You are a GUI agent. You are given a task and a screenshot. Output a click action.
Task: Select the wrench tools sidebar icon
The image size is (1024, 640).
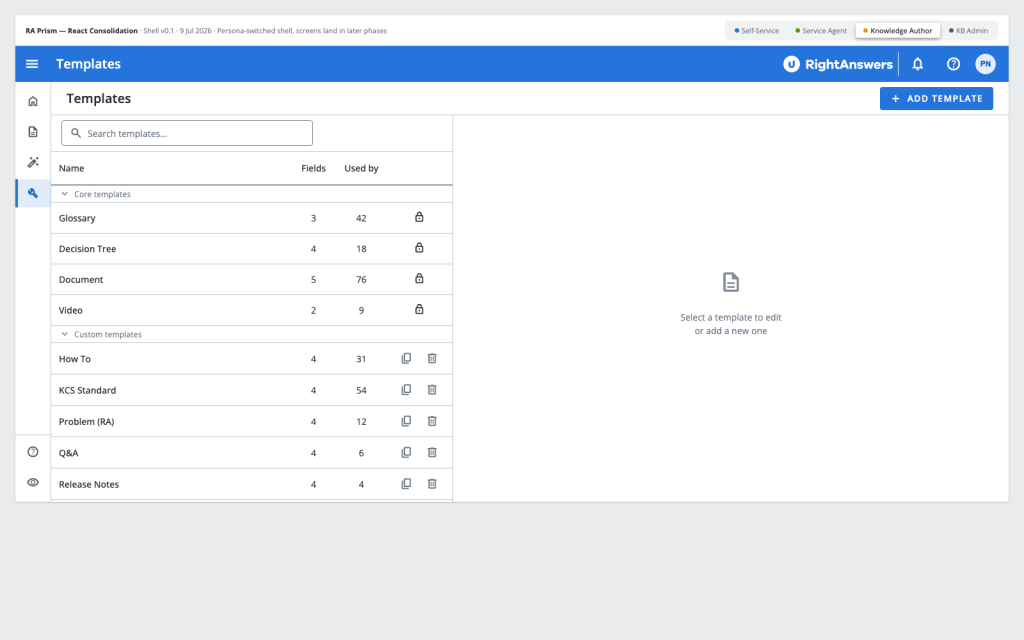[33, 193]
